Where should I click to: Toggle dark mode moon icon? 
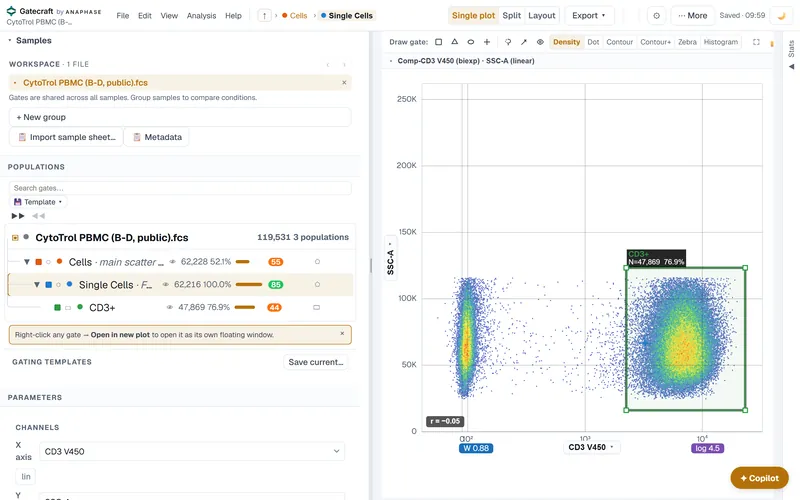point(781,16)
